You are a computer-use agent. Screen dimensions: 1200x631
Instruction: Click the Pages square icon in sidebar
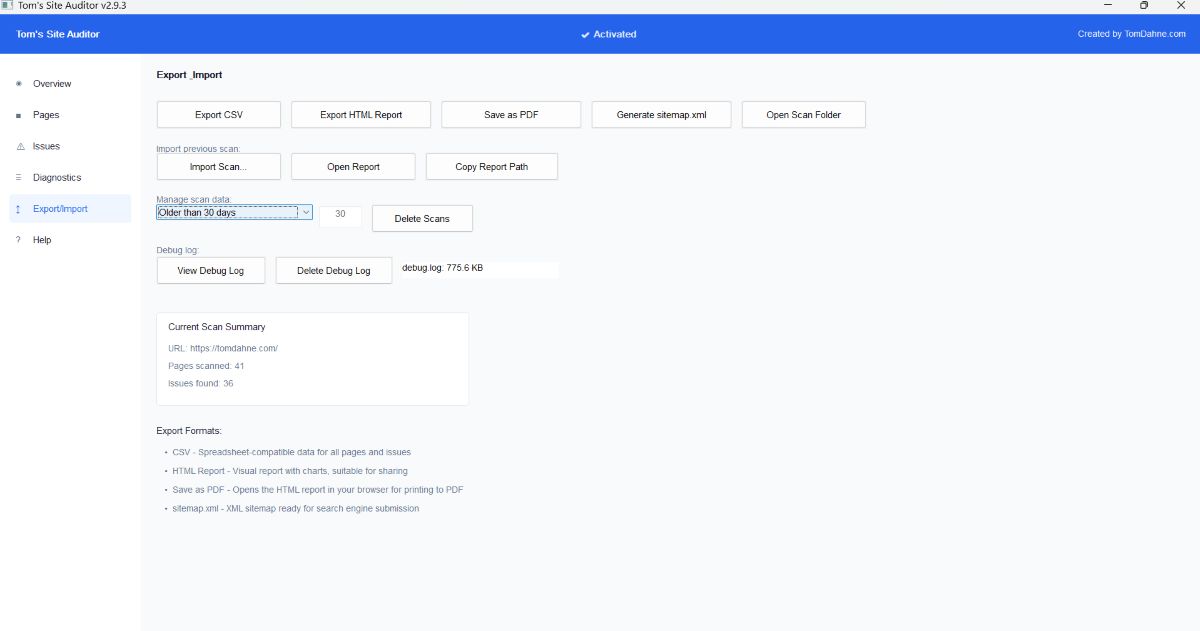pos(17,115)
